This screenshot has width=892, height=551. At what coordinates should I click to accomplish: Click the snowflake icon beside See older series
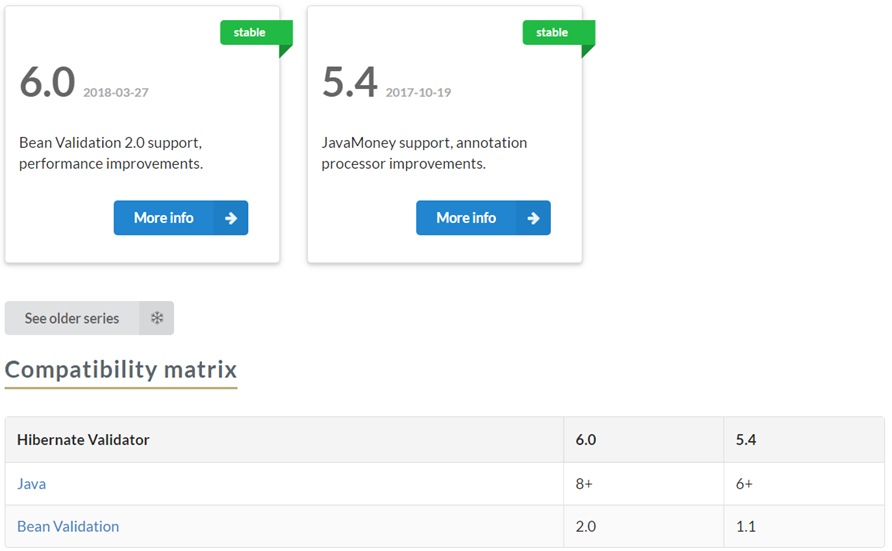(x=157, y=318)
